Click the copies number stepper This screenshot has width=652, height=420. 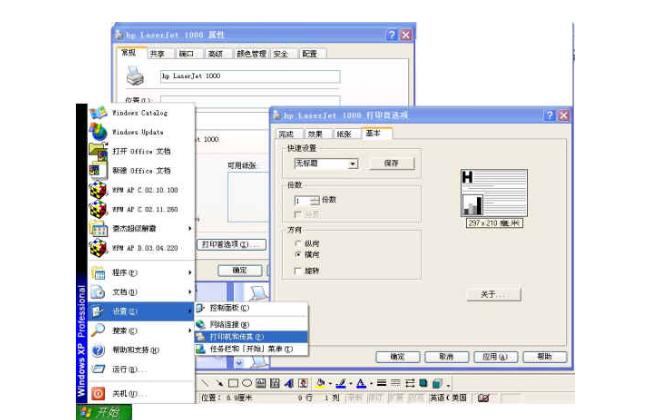[315, 201]
